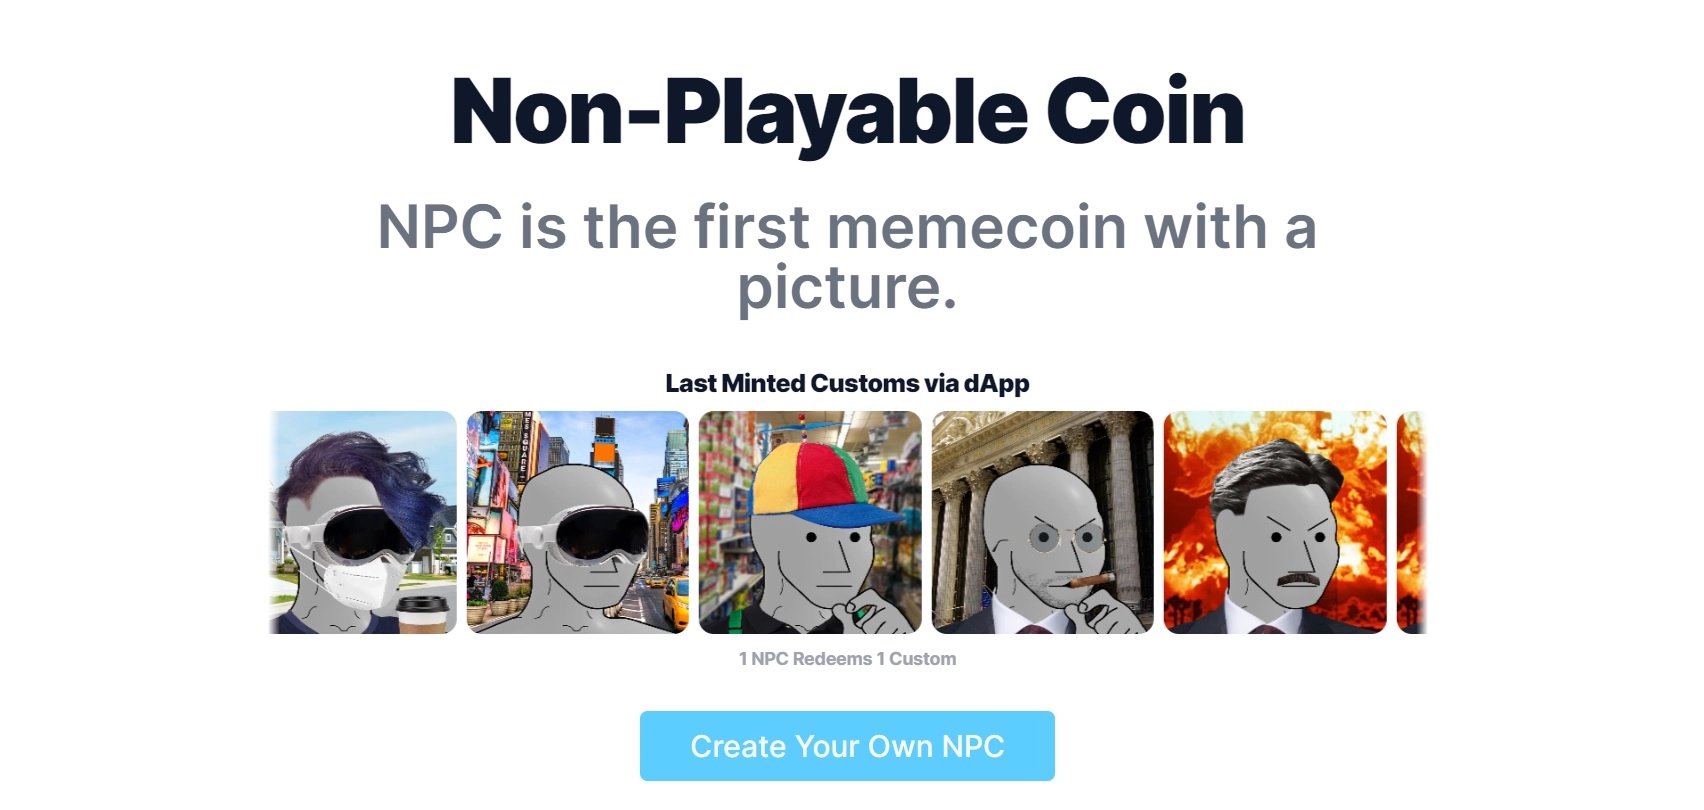Click the mustache on the suited NPC
Viewport: 1704px width, 810px height.
(1299, 578)
